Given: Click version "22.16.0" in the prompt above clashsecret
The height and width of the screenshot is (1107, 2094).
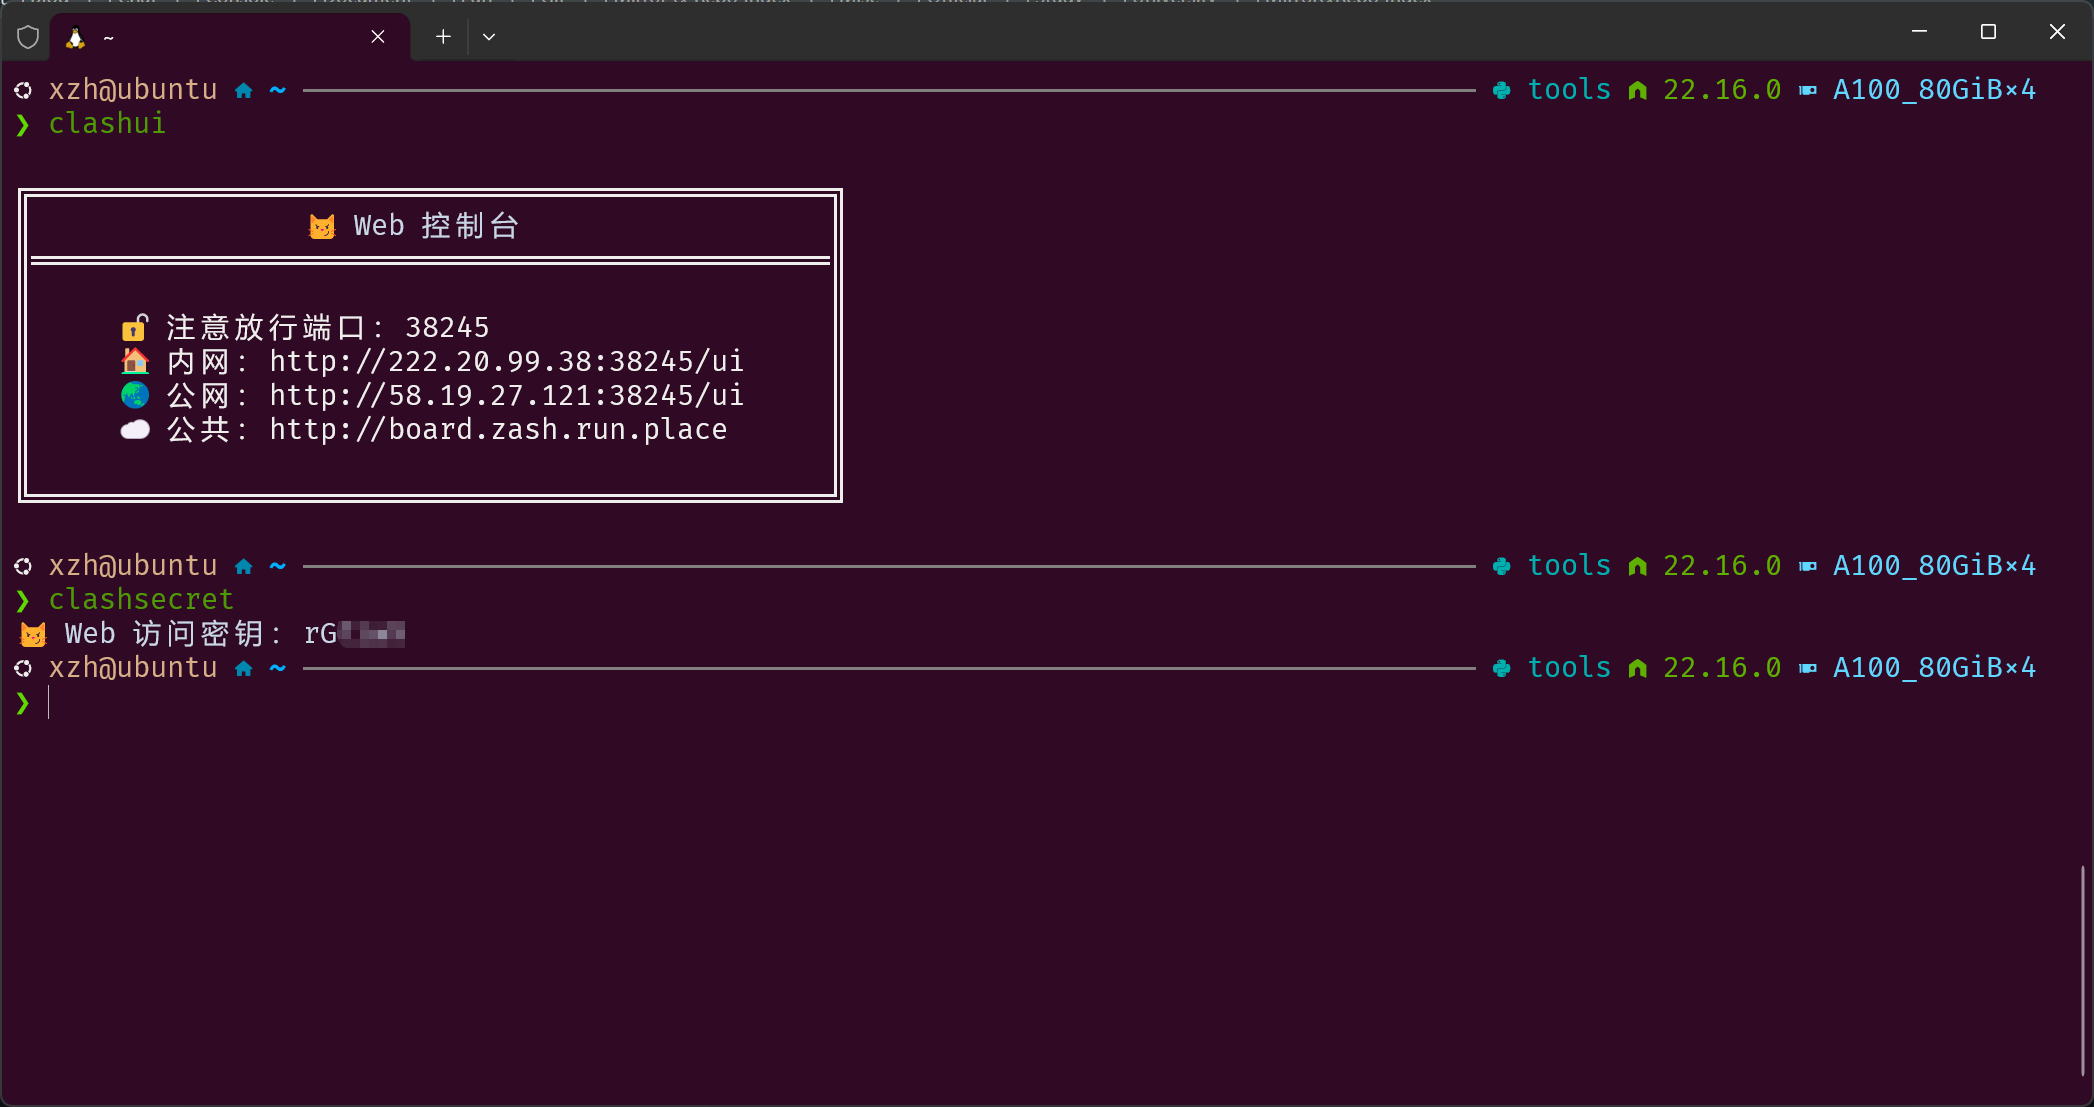Looking at the screenshot, I should (x=1722, y=566).
